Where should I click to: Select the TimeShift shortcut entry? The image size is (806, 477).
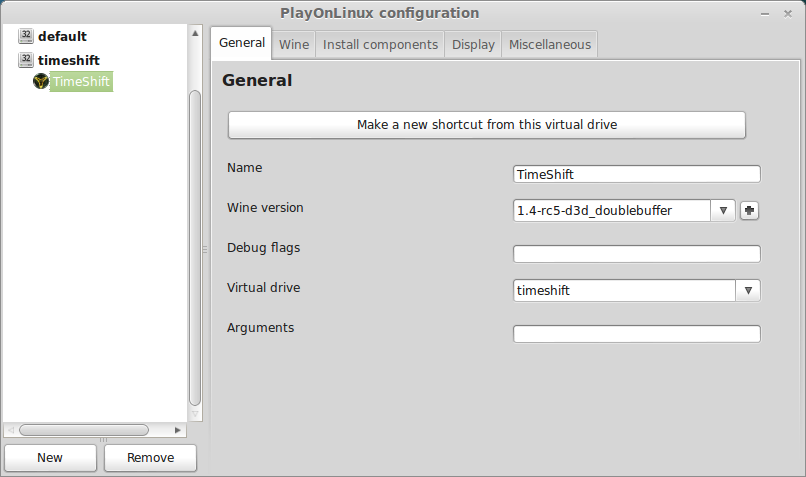click(81, 82)
